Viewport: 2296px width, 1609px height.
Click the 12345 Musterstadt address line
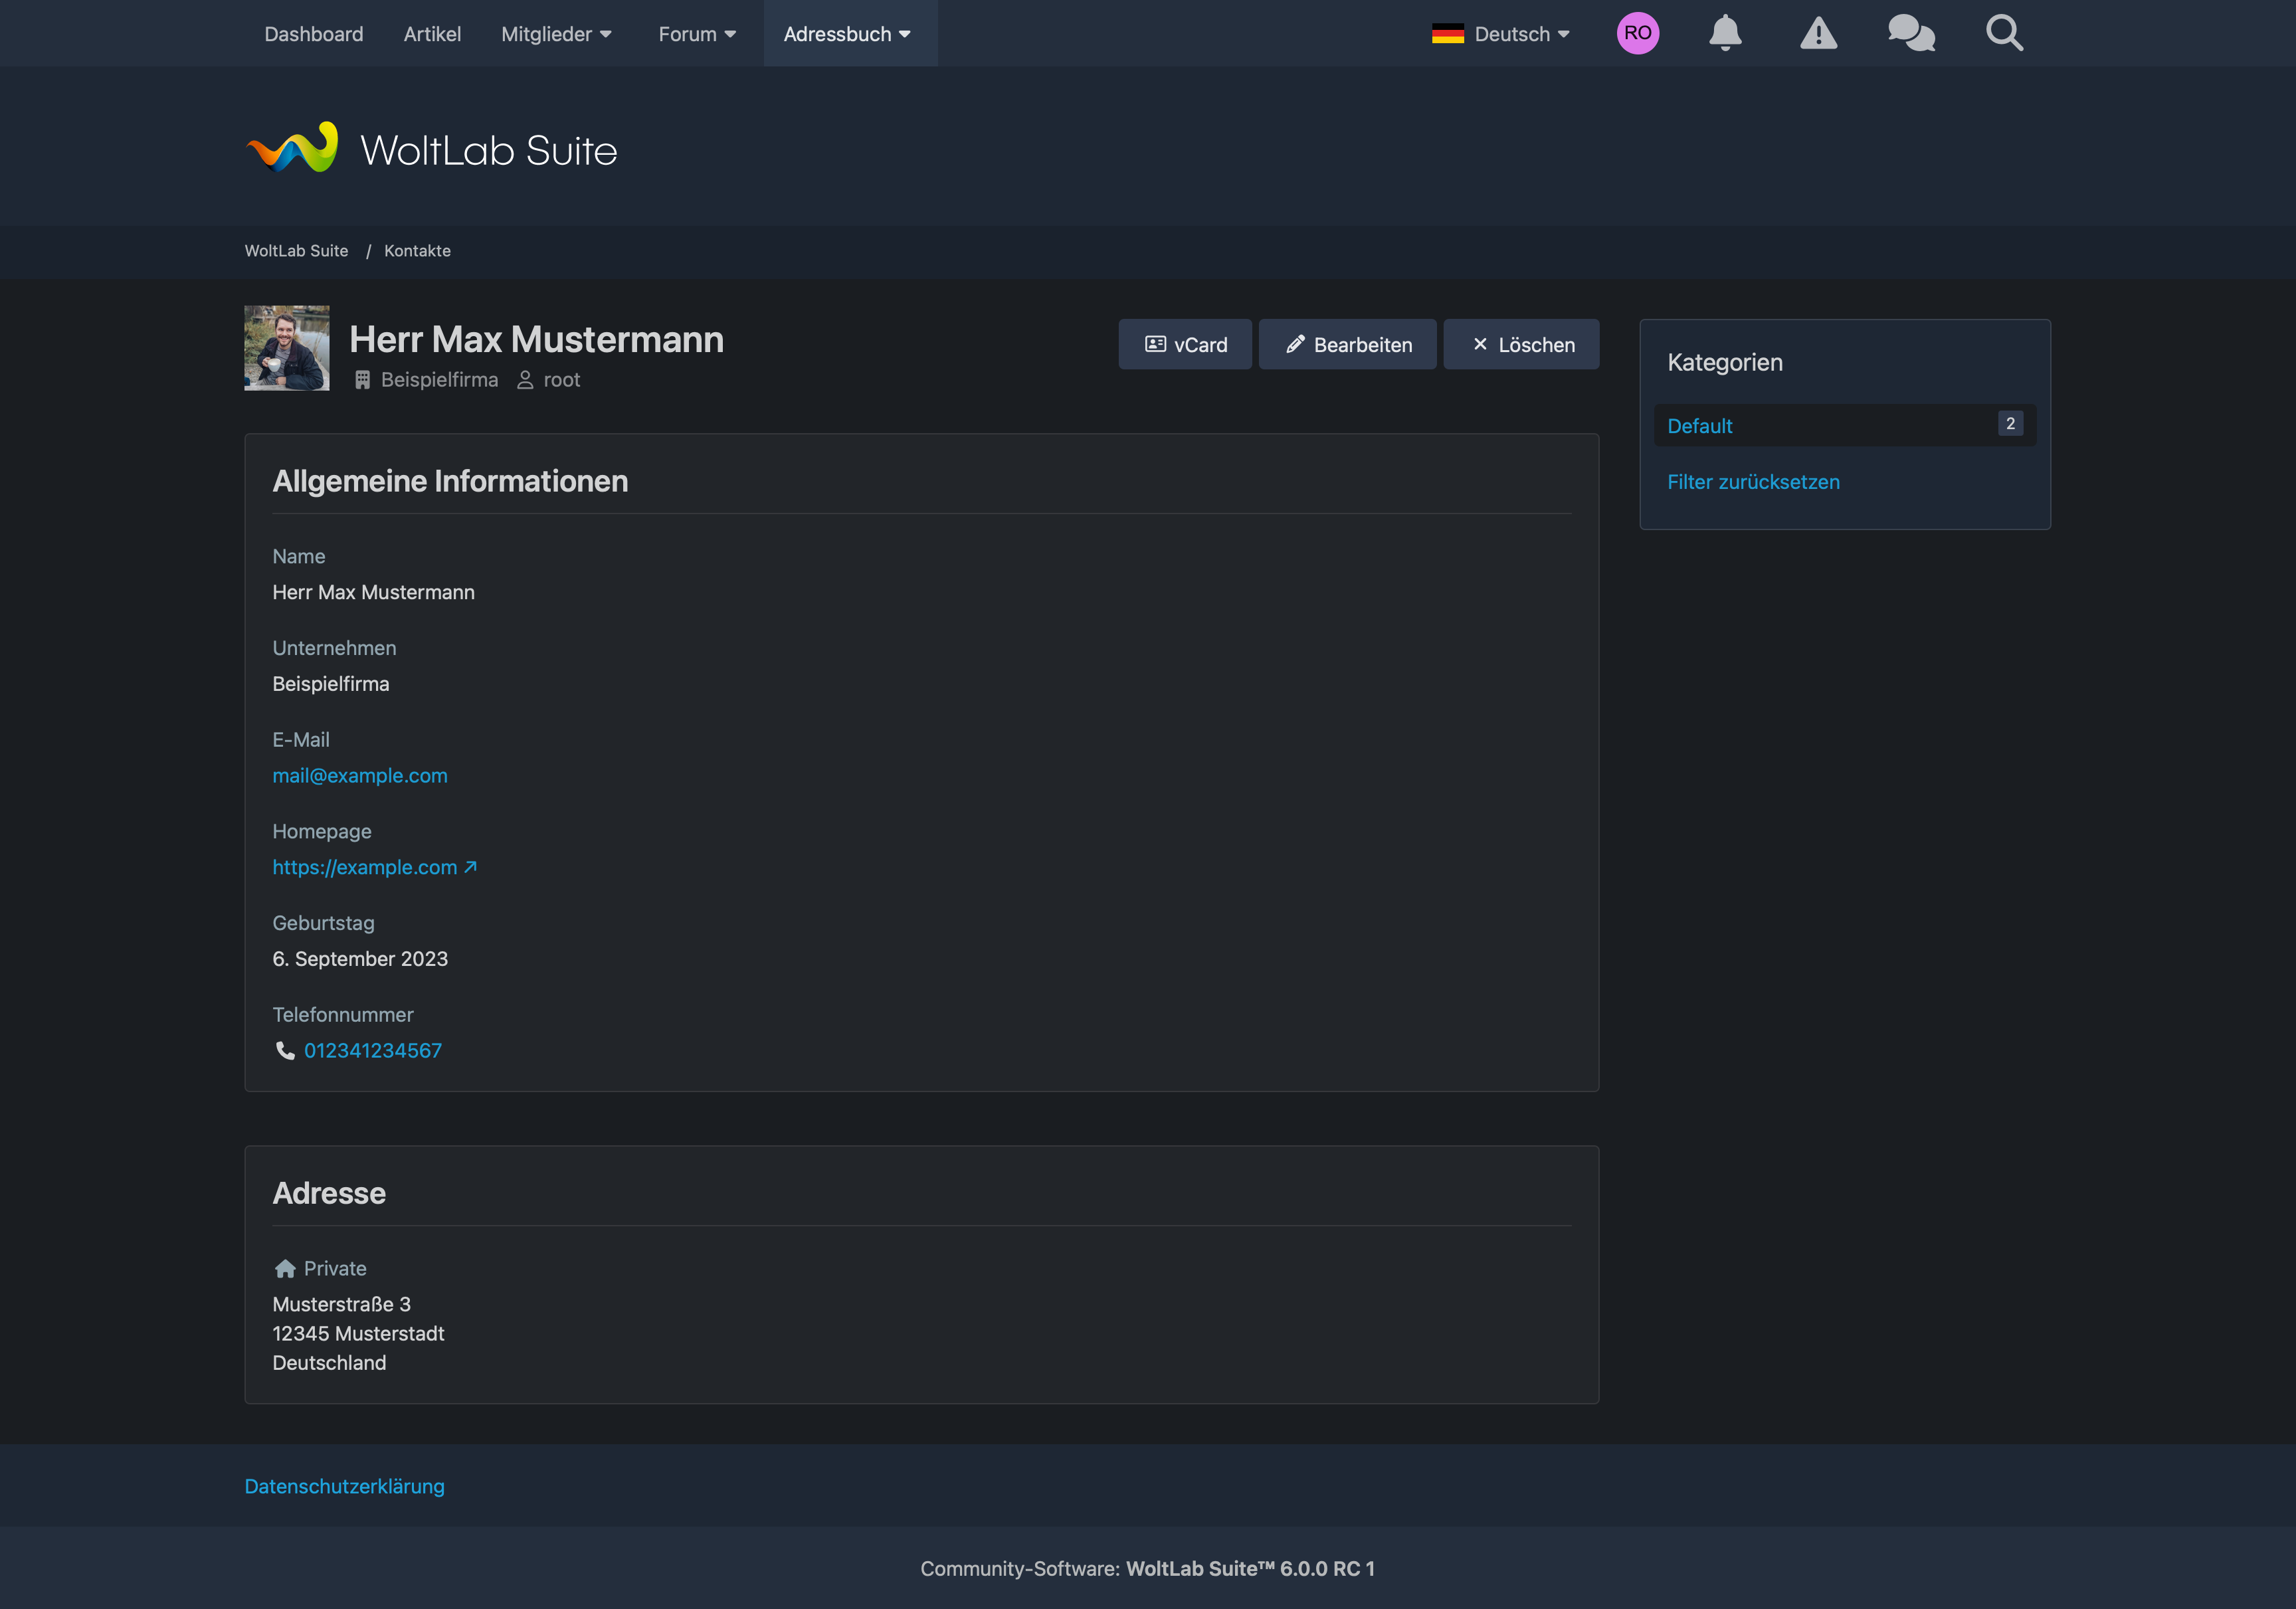click(359, 1333)
